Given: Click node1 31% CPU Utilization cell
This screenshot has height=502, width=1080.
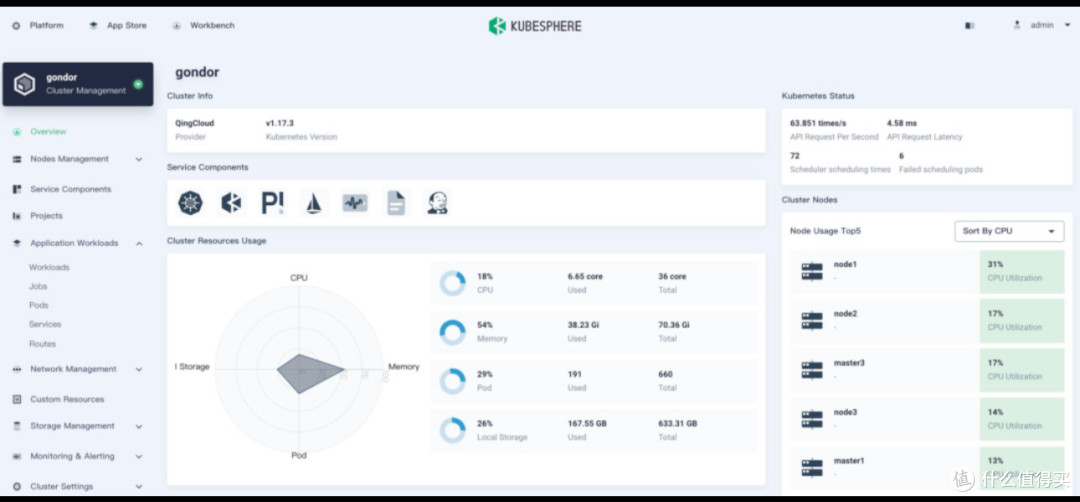Looking at the screenshot, I should (1021, 271).
